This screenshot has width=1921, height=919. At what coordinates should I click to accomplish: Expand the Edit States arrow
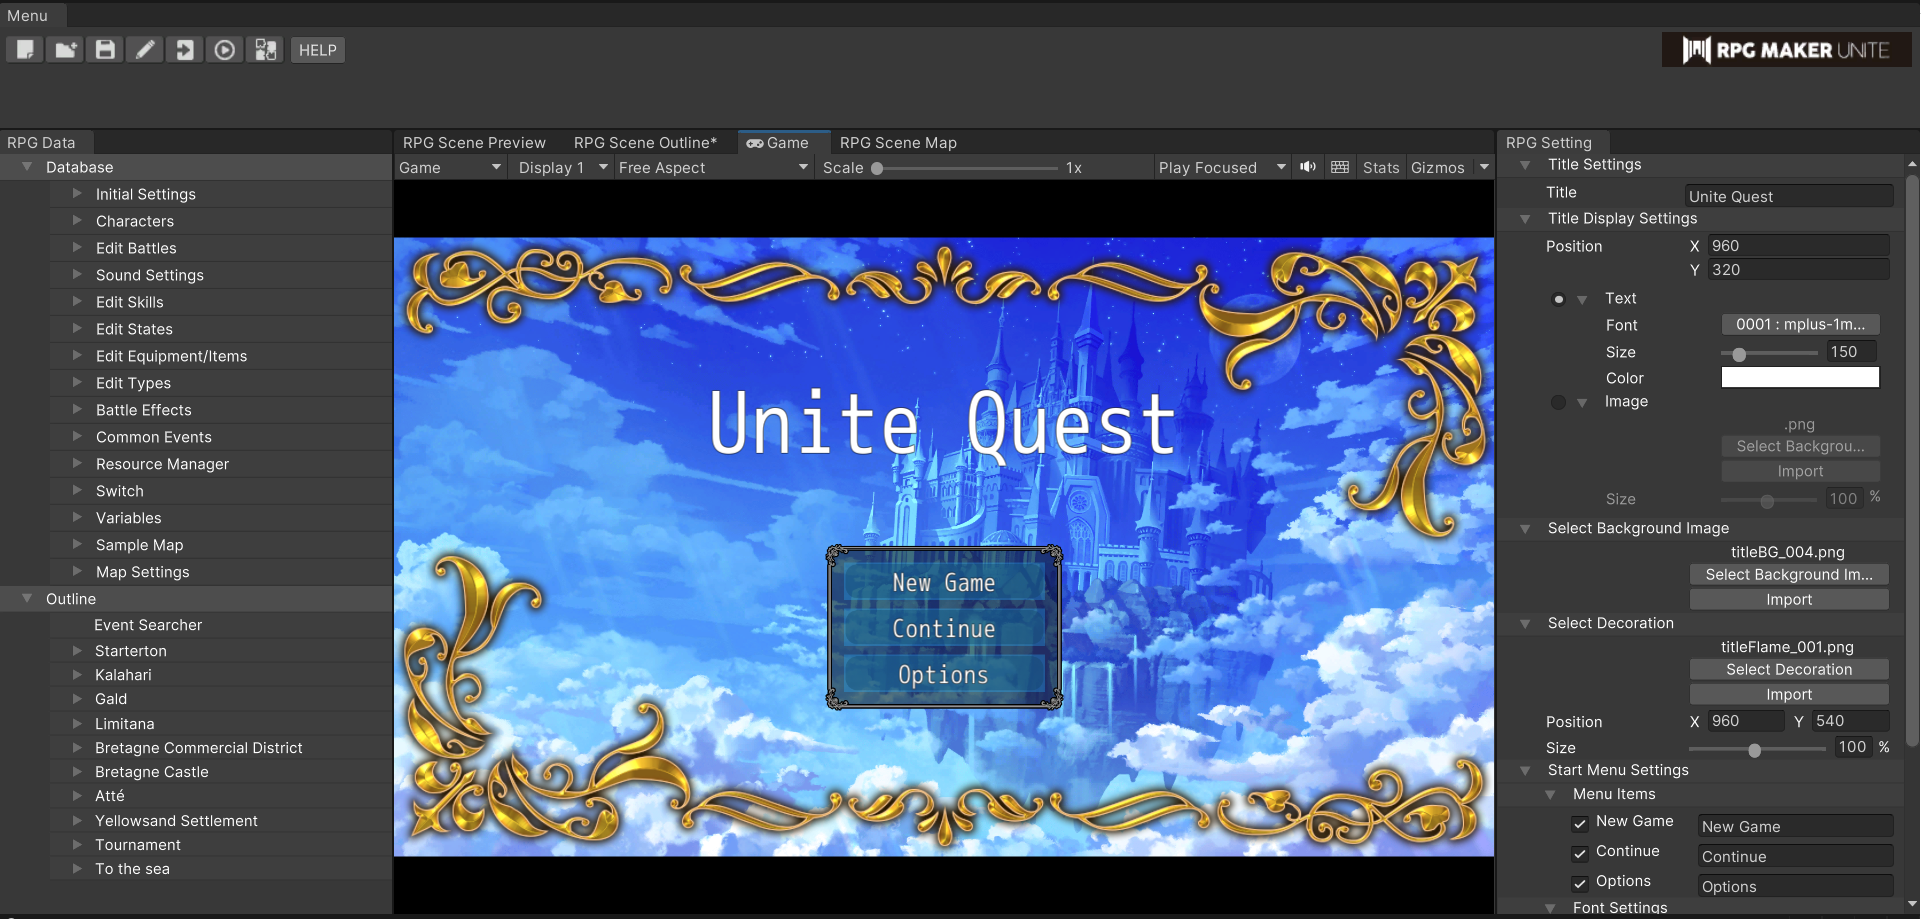[x=77, y=329]
